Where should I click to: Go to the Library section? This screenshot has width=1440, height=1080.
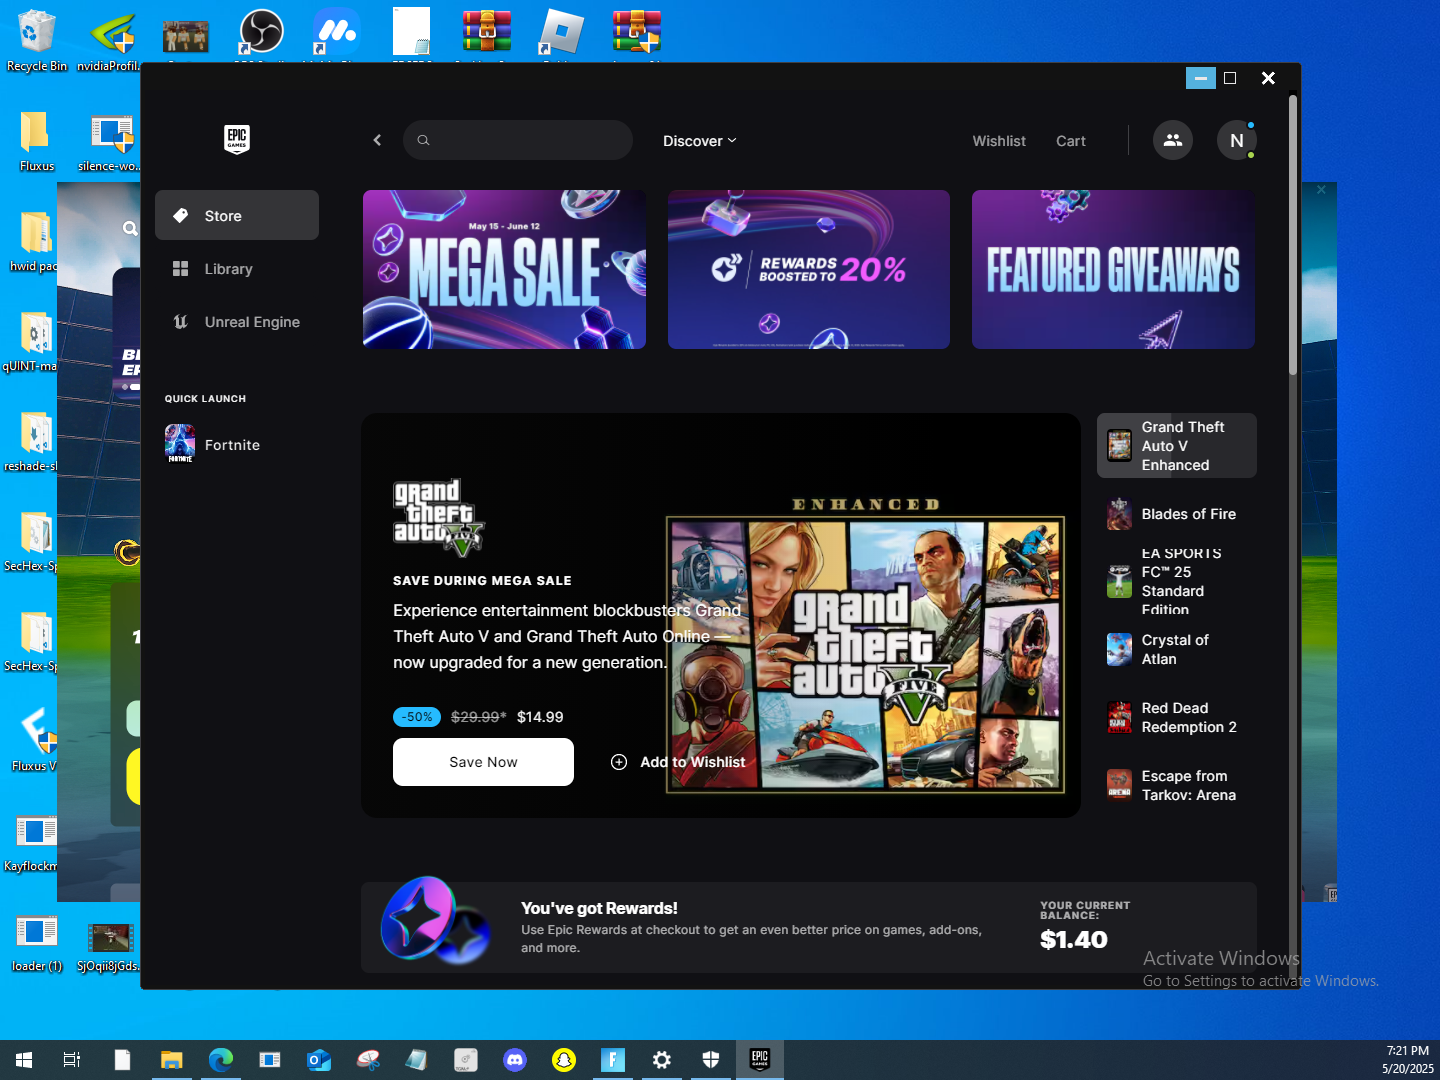click(237, 269)
